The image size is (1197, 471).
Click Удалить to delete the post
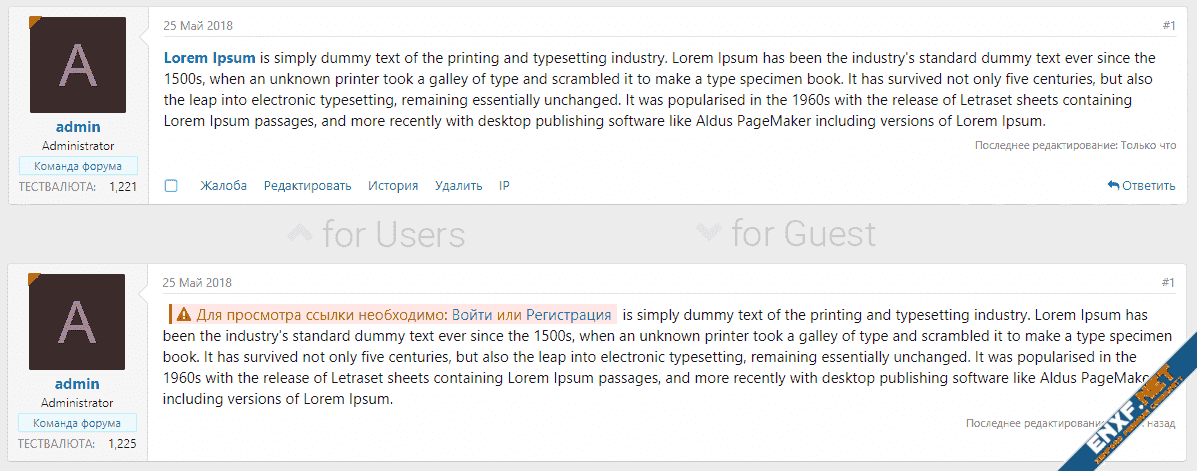[x=459, y=186]
